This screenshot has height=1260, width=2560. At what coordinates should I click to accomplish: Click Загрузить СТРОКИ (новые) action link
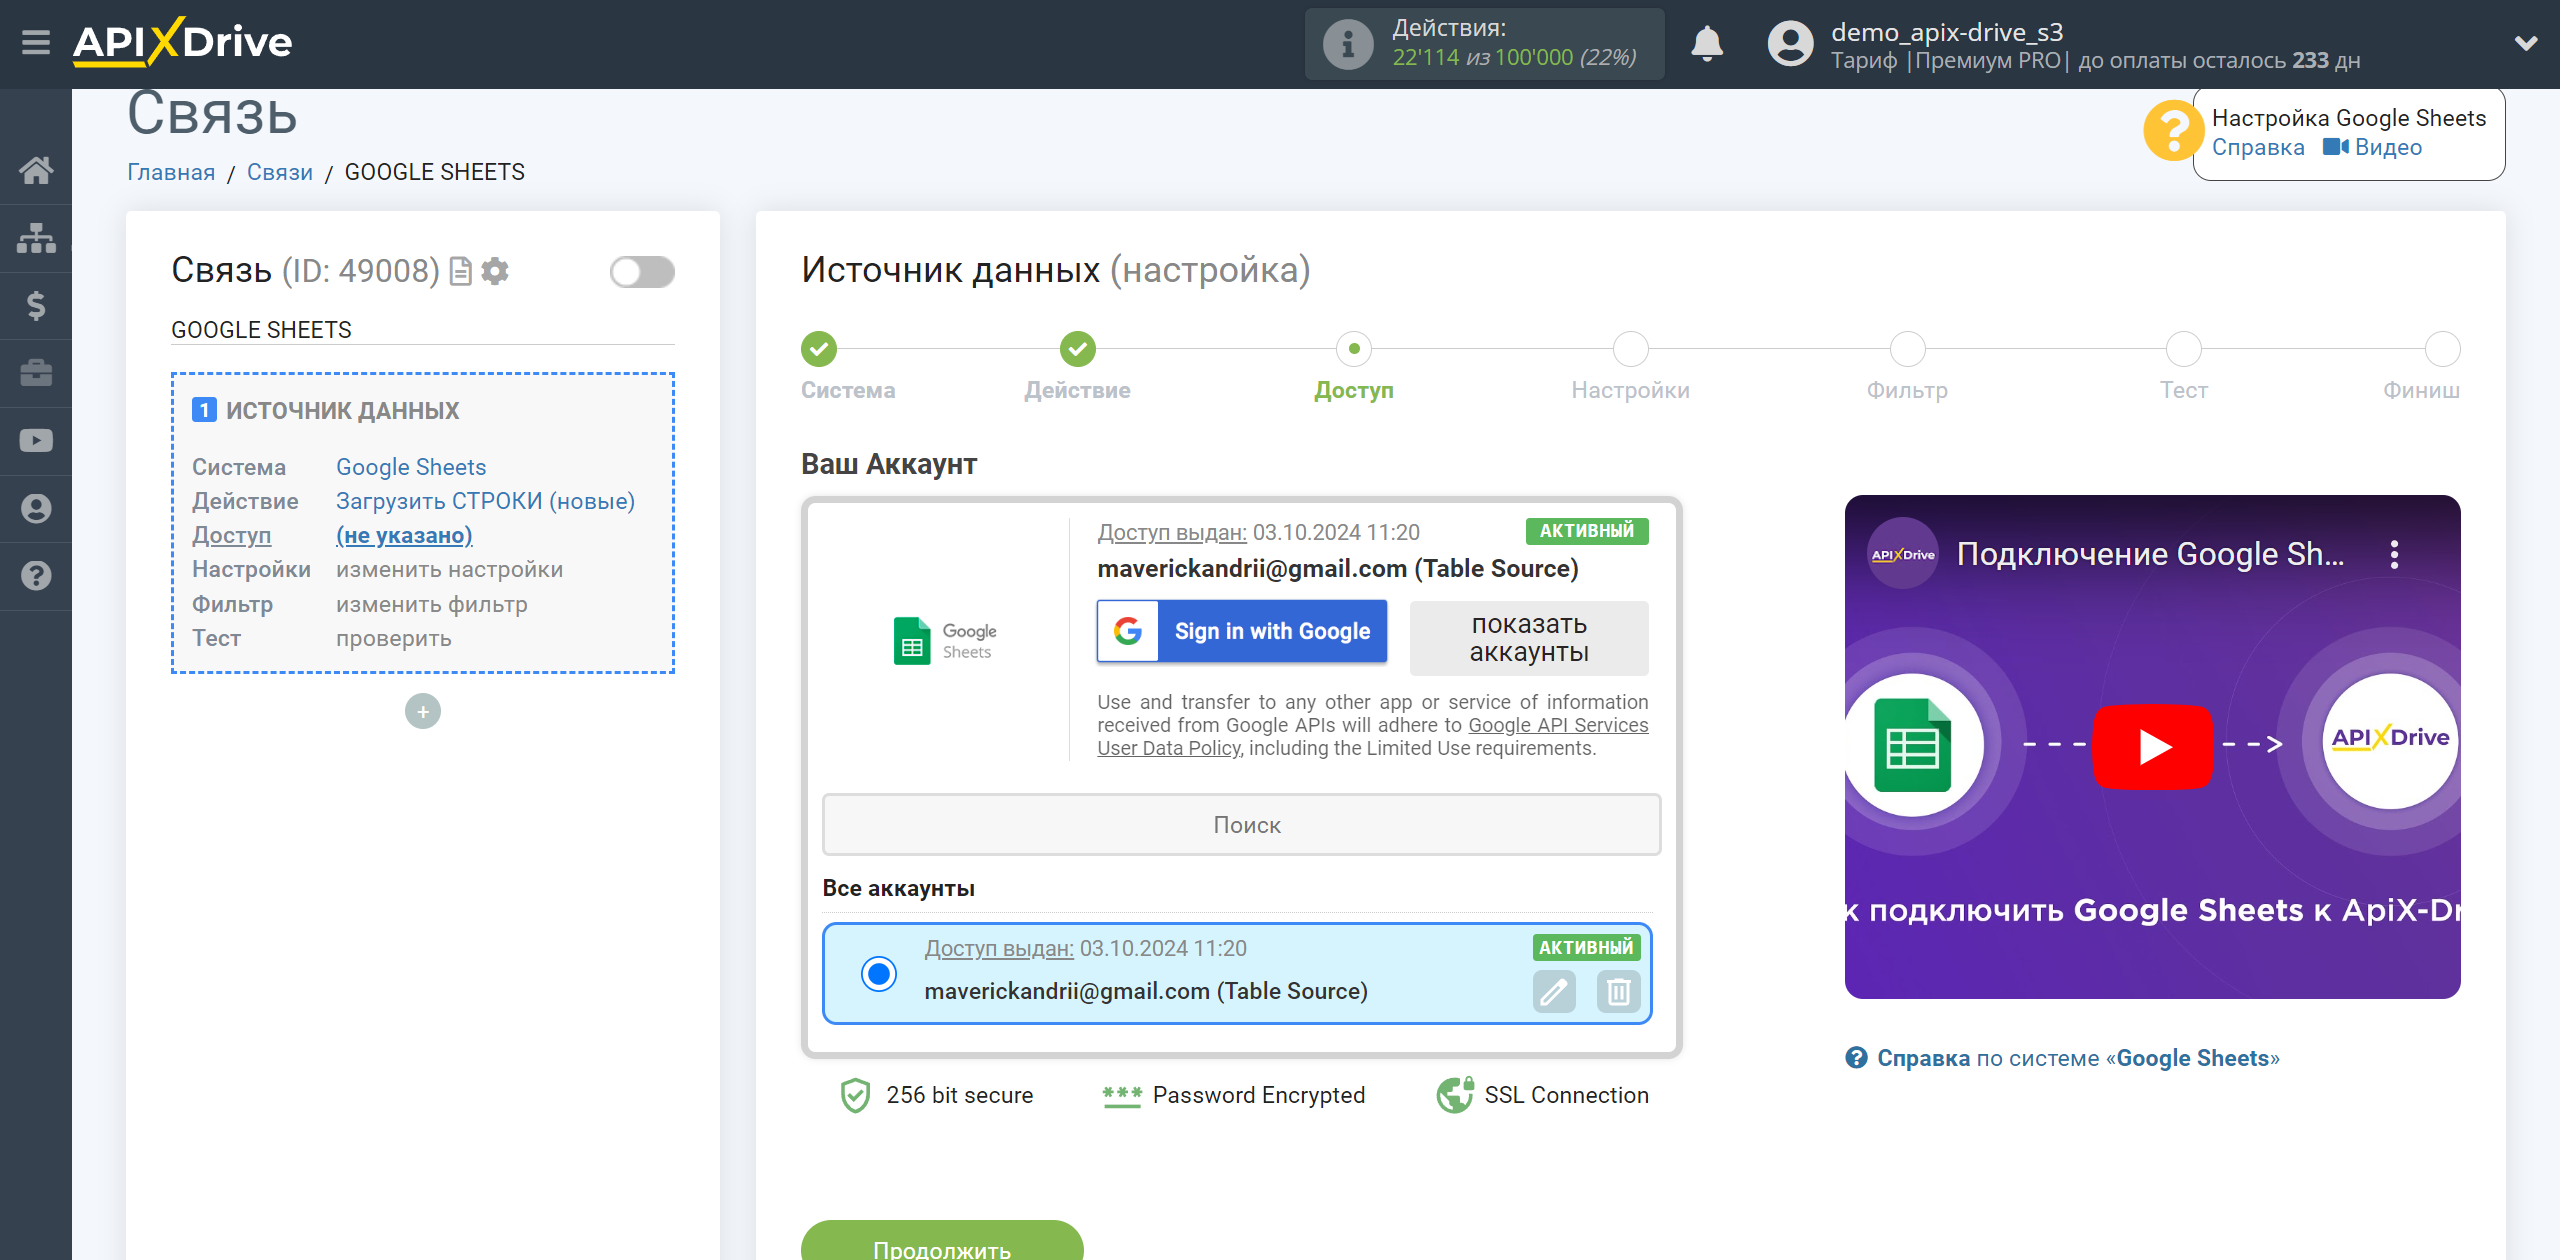click(x=485, y=501)
